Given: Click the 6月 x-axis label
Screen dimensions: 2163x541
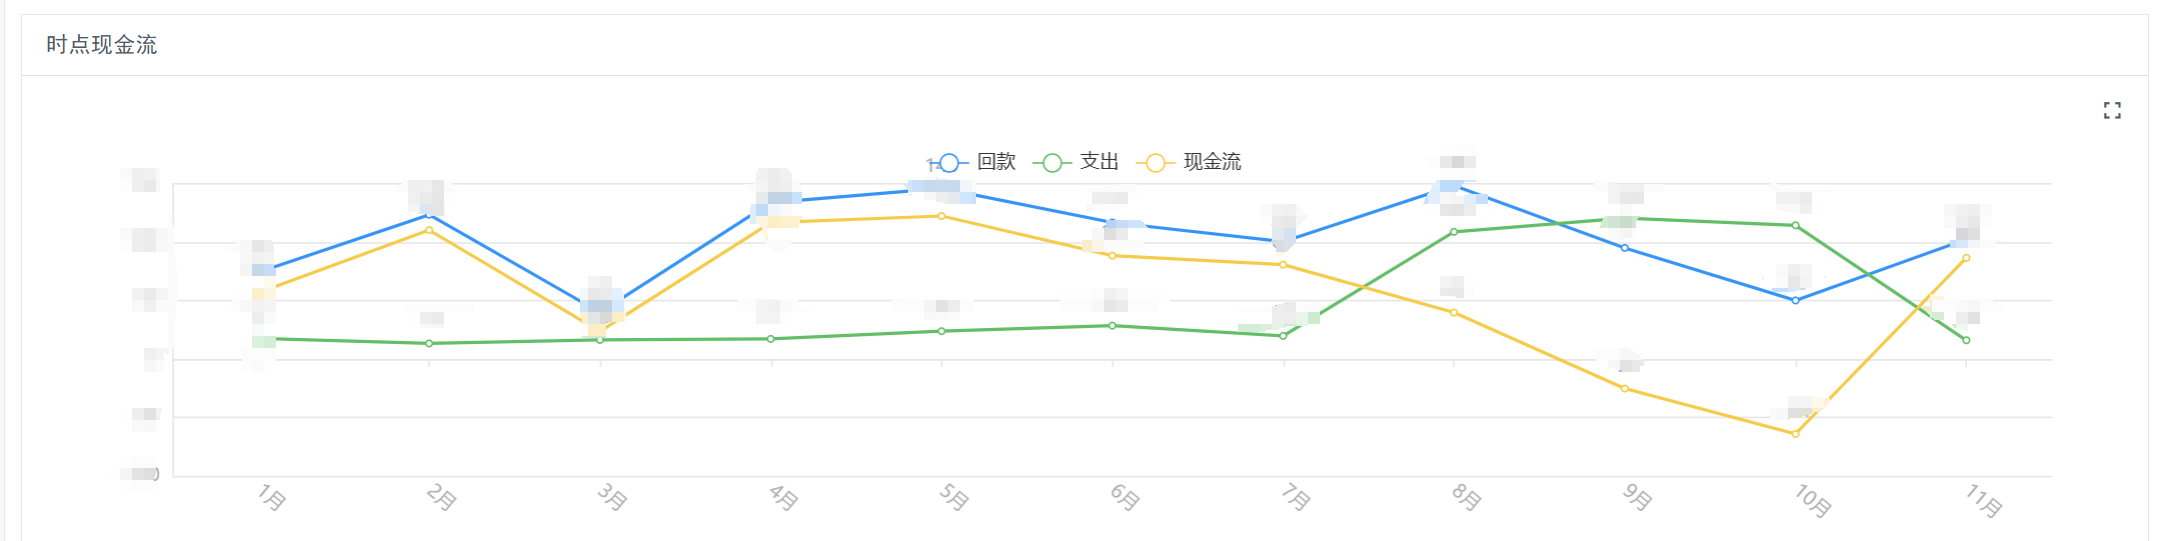Looking at the screenshot, I should tap(1125, 497).
